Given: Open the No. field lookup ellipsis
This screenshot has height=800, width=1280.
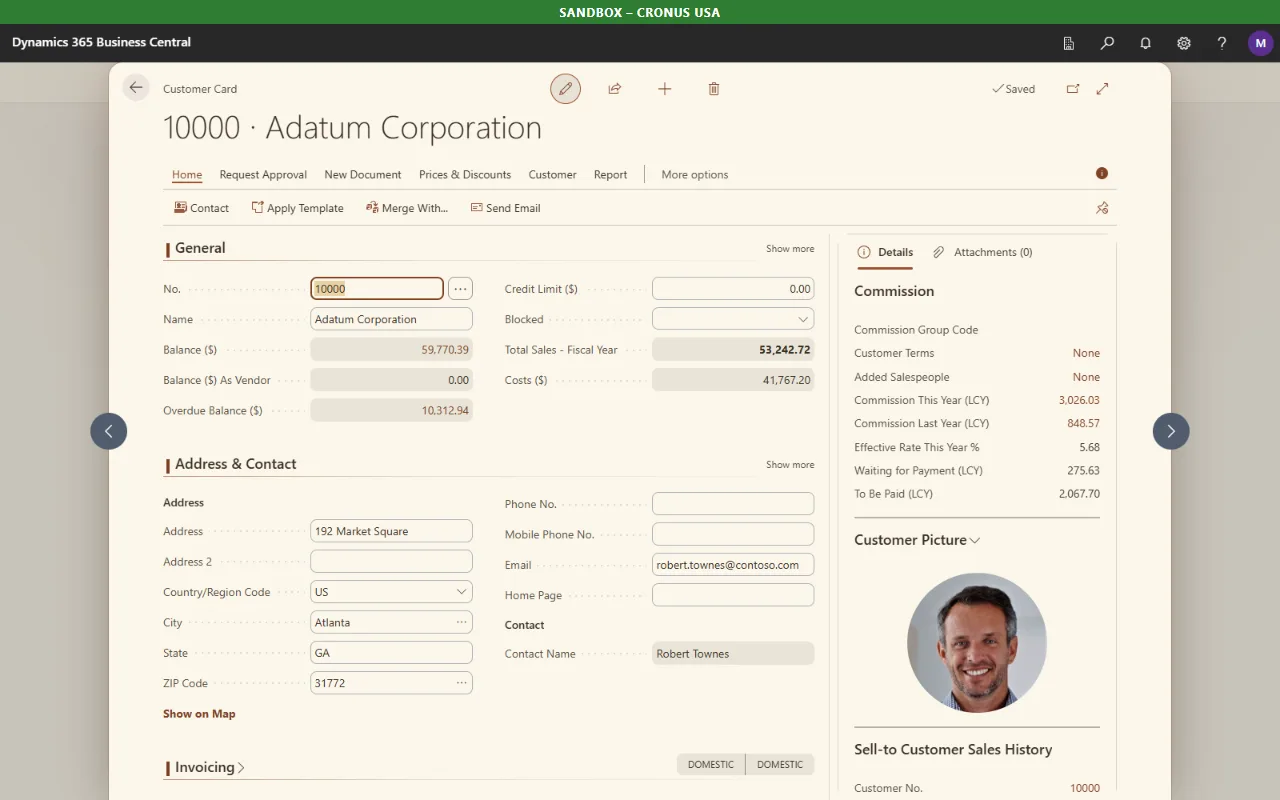Looking at the screenshot, I should click(x=460, y=289).
